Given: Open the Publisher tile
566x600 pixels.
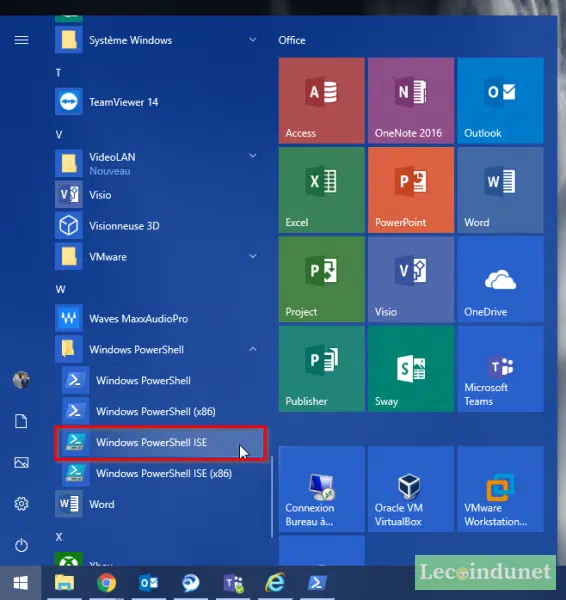Looking at the screenshot, I should tap(321, 369).
